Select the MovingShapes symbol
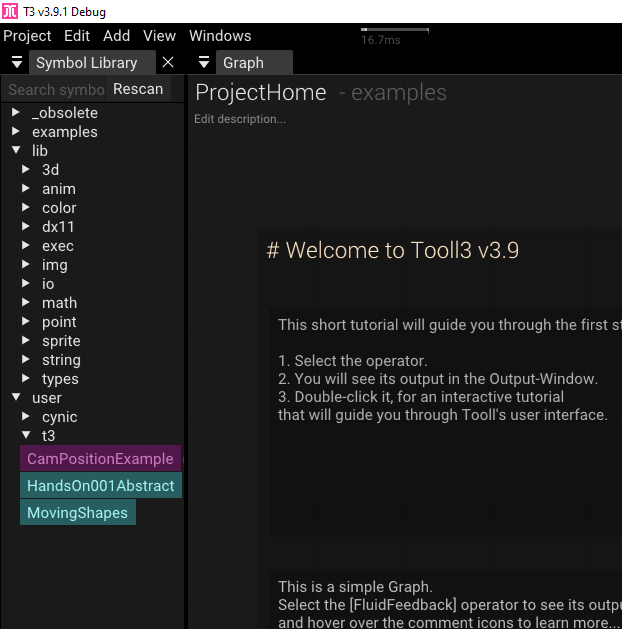 (x=78, y=512)
